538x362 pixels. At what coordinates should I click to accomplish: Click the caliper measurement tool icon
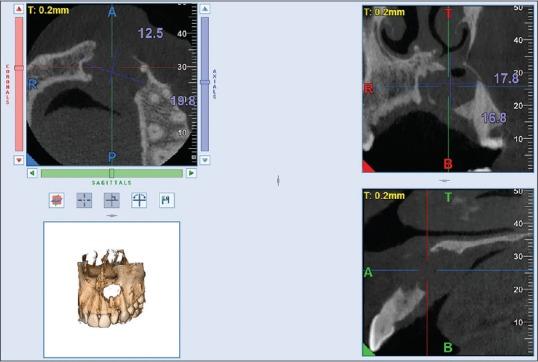(167, 200)
